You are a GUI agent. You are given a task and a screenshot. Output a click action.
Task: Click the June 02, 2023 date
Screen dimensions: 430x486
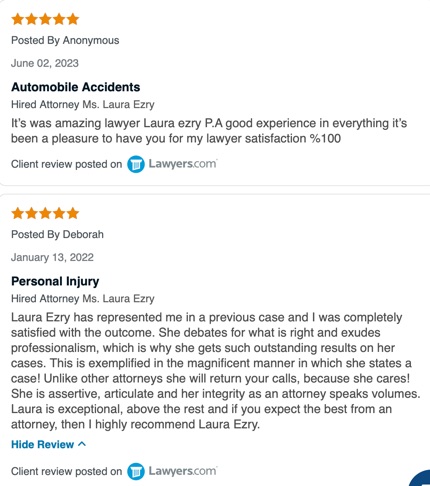point(45,63)
